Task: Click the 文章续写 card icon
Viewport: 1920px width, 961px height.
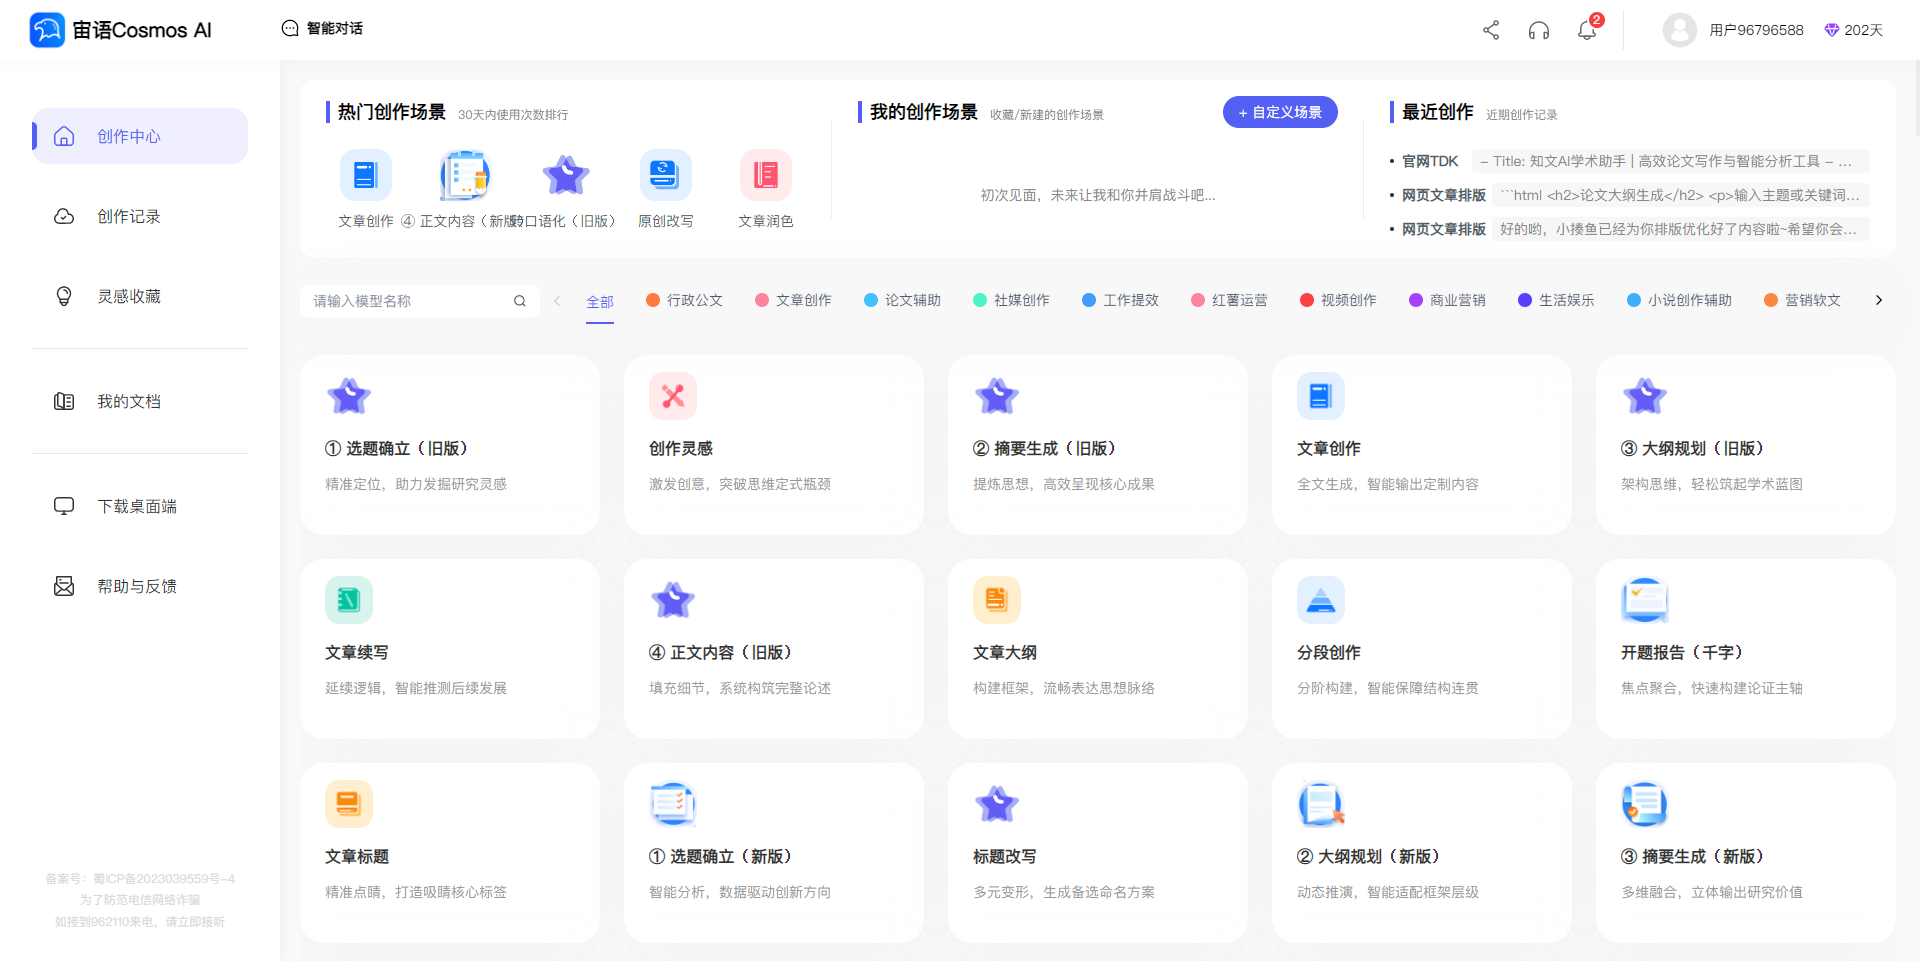Action: [349, 600]
